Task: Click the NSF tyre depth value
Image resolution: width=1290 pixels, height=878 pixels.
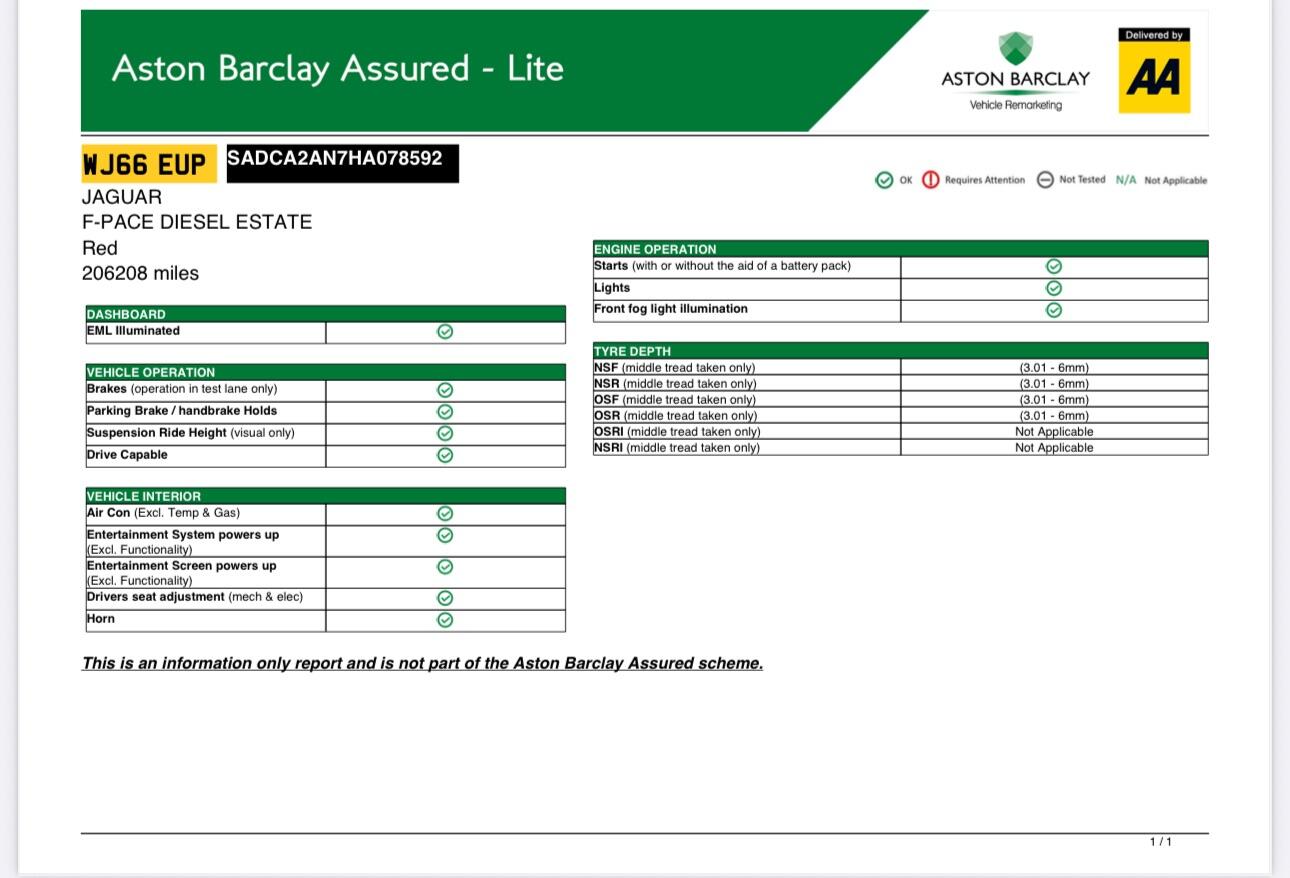Action: click(x=1053, y=368)
